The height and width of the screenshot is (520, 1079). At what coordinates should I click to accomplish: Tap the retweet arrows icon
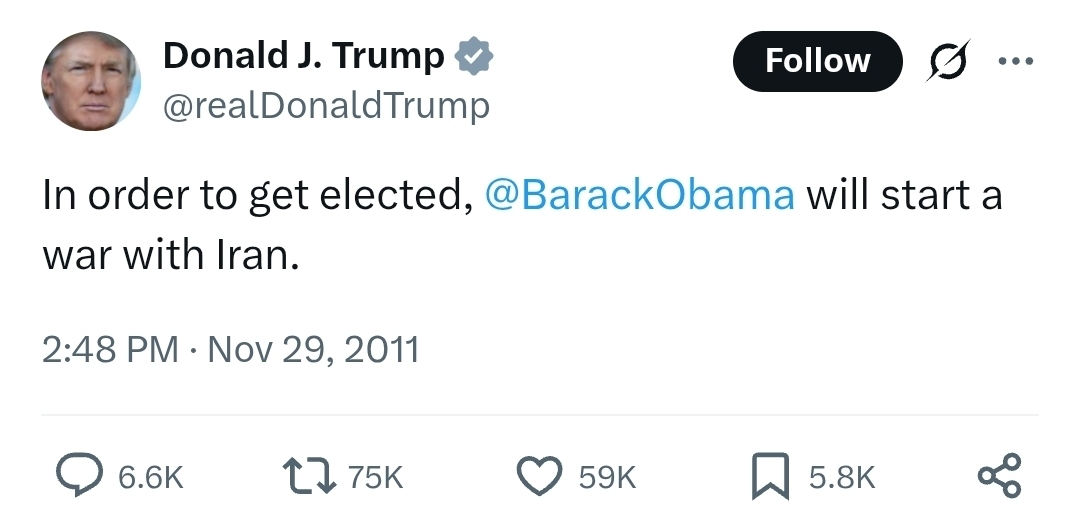pyautogui.click(x=310, y=477)
